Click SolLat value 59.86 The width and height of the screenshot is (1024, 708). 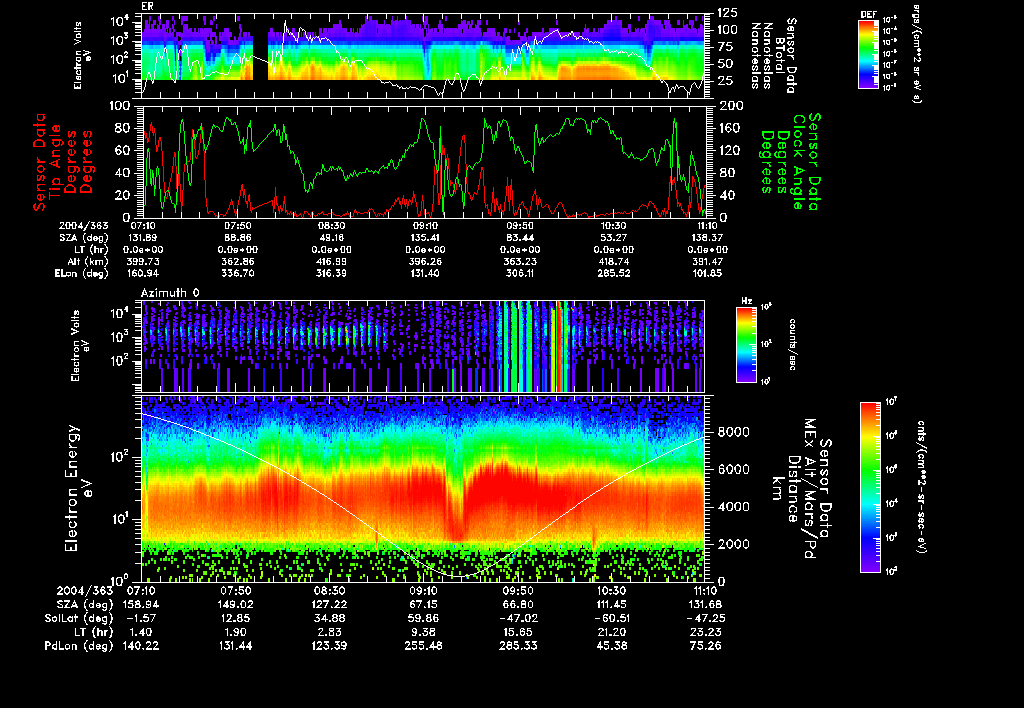(424, 619)
